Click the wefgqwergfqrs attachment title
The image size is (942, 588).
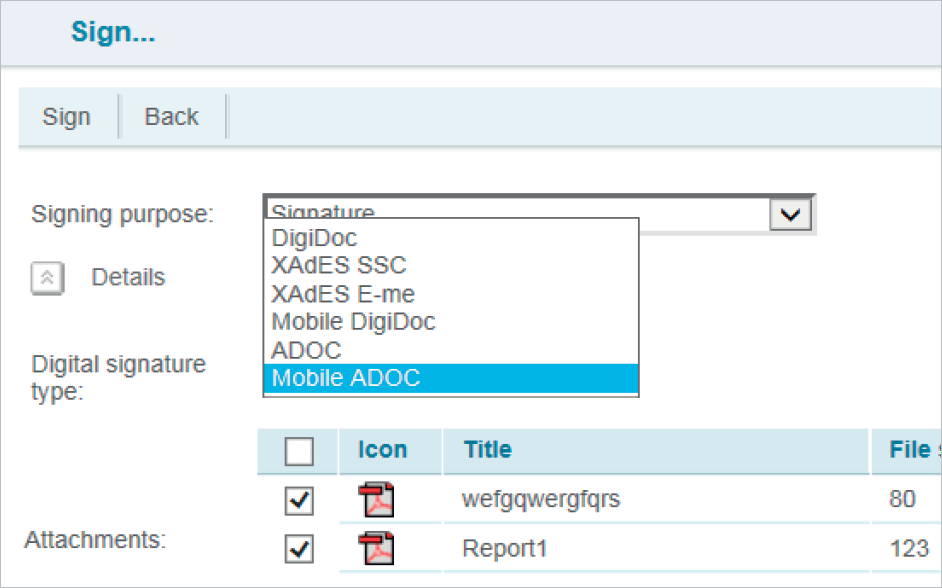541,500
